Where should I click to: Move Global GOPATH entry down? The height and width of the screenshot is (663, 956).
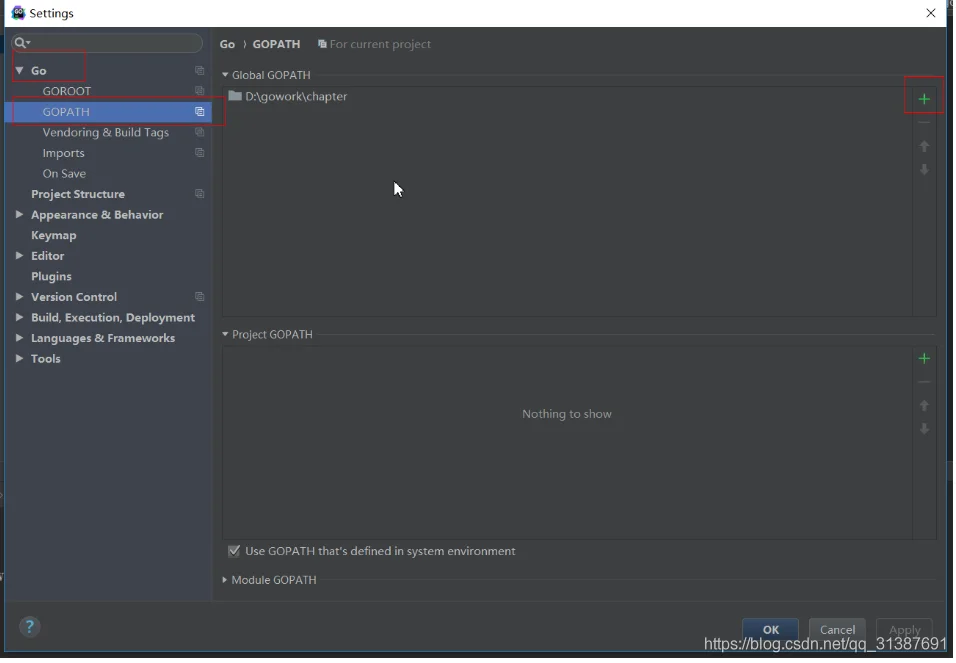click(926, 170)
